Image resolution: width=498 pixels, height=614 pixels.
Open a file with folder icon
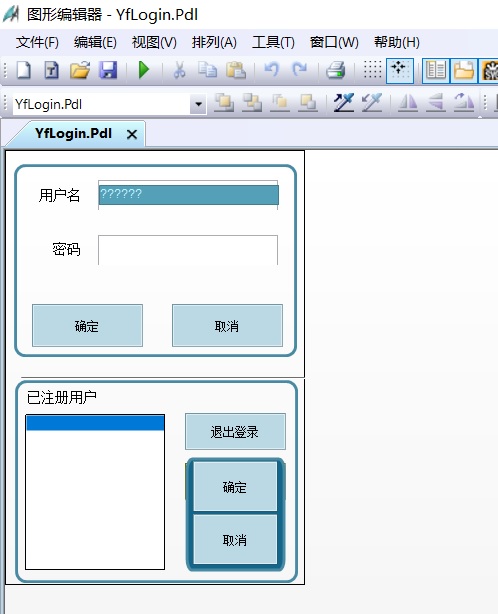point(79,70)
